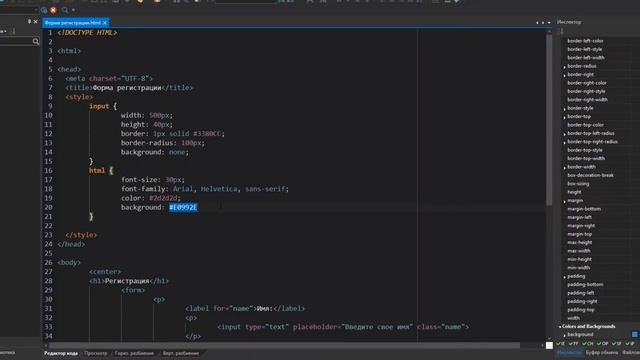This screenshot has height=360, width=640.
Task: Toggle OP browser compatibility check
Action: (602, 344)
